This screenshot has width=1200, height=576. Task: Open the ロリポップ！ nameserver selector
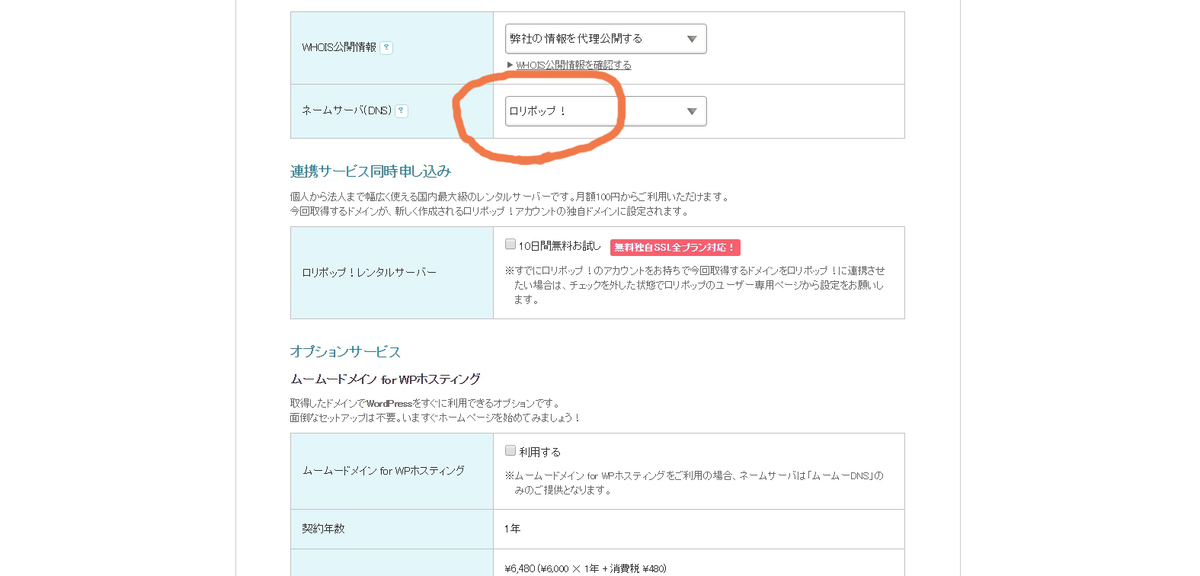pos(600,111)
